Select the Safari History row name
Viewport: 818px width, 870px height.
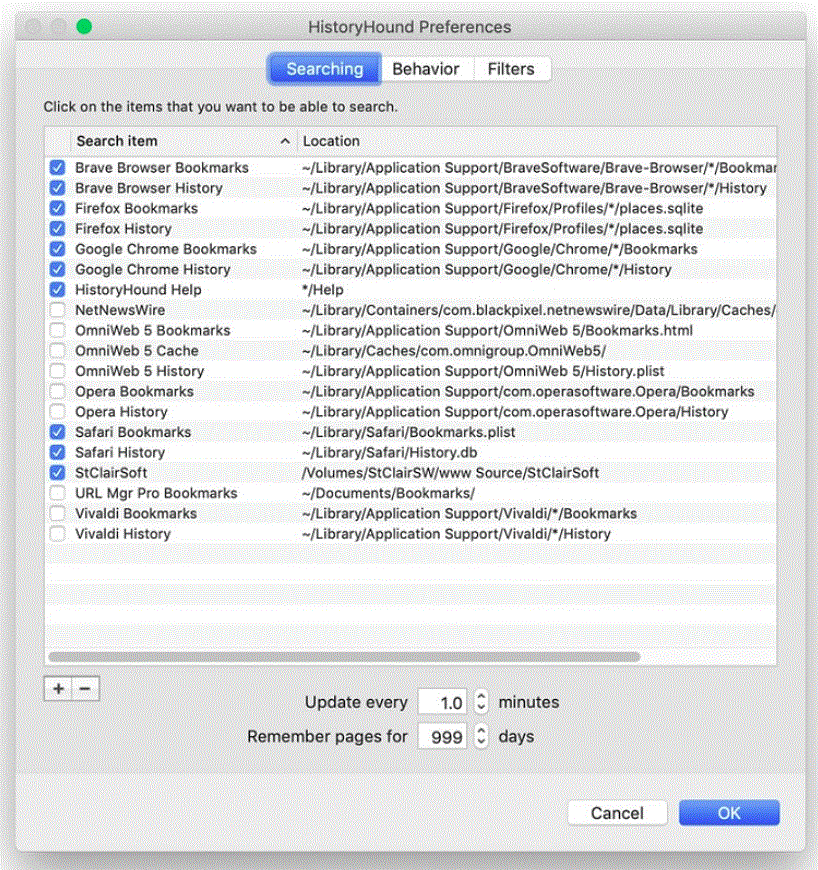[120, 452]
